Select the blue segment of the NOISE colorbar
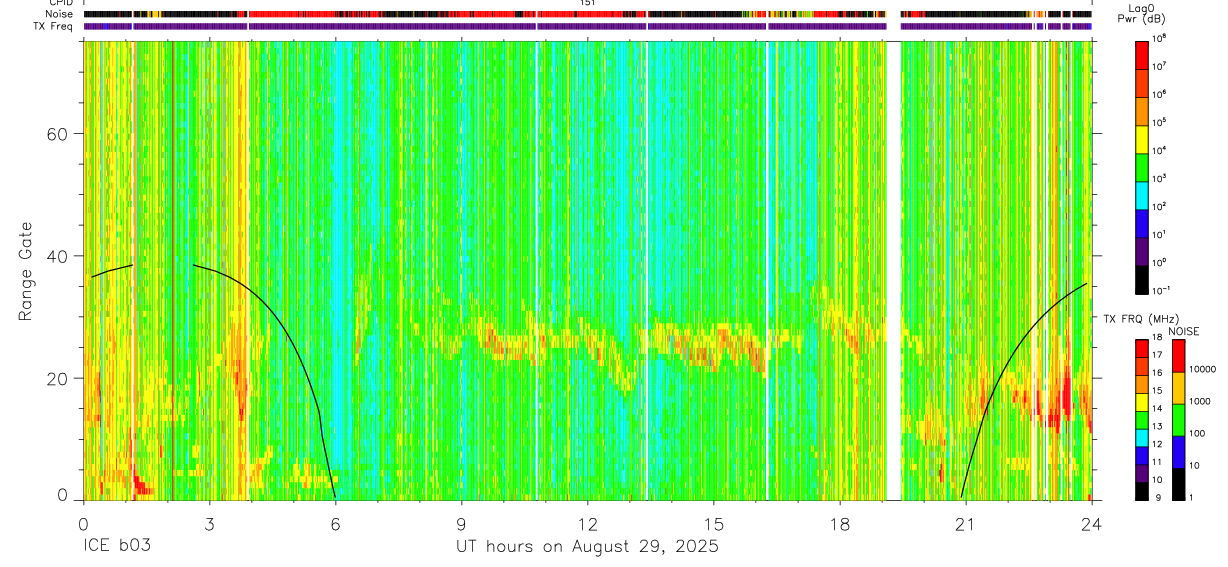The width and height of the screenshot is (1228, 567). click(x=1179, y=451)
